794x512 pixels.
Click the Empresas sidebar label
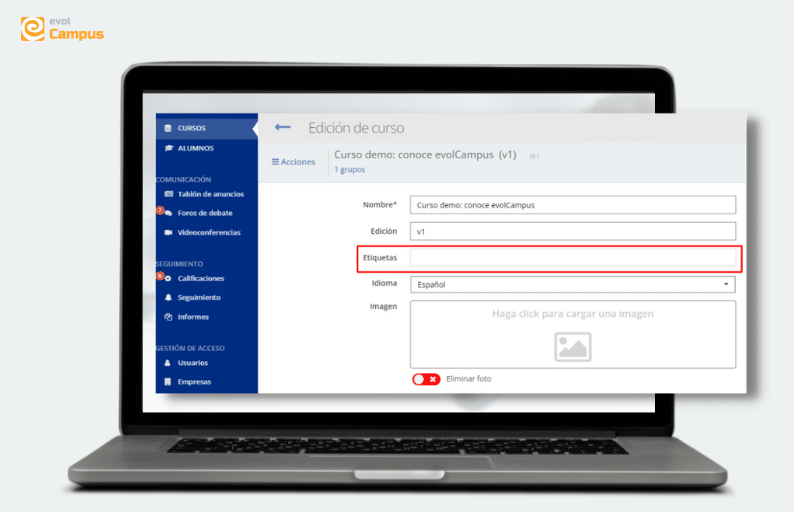click(194, 381)
